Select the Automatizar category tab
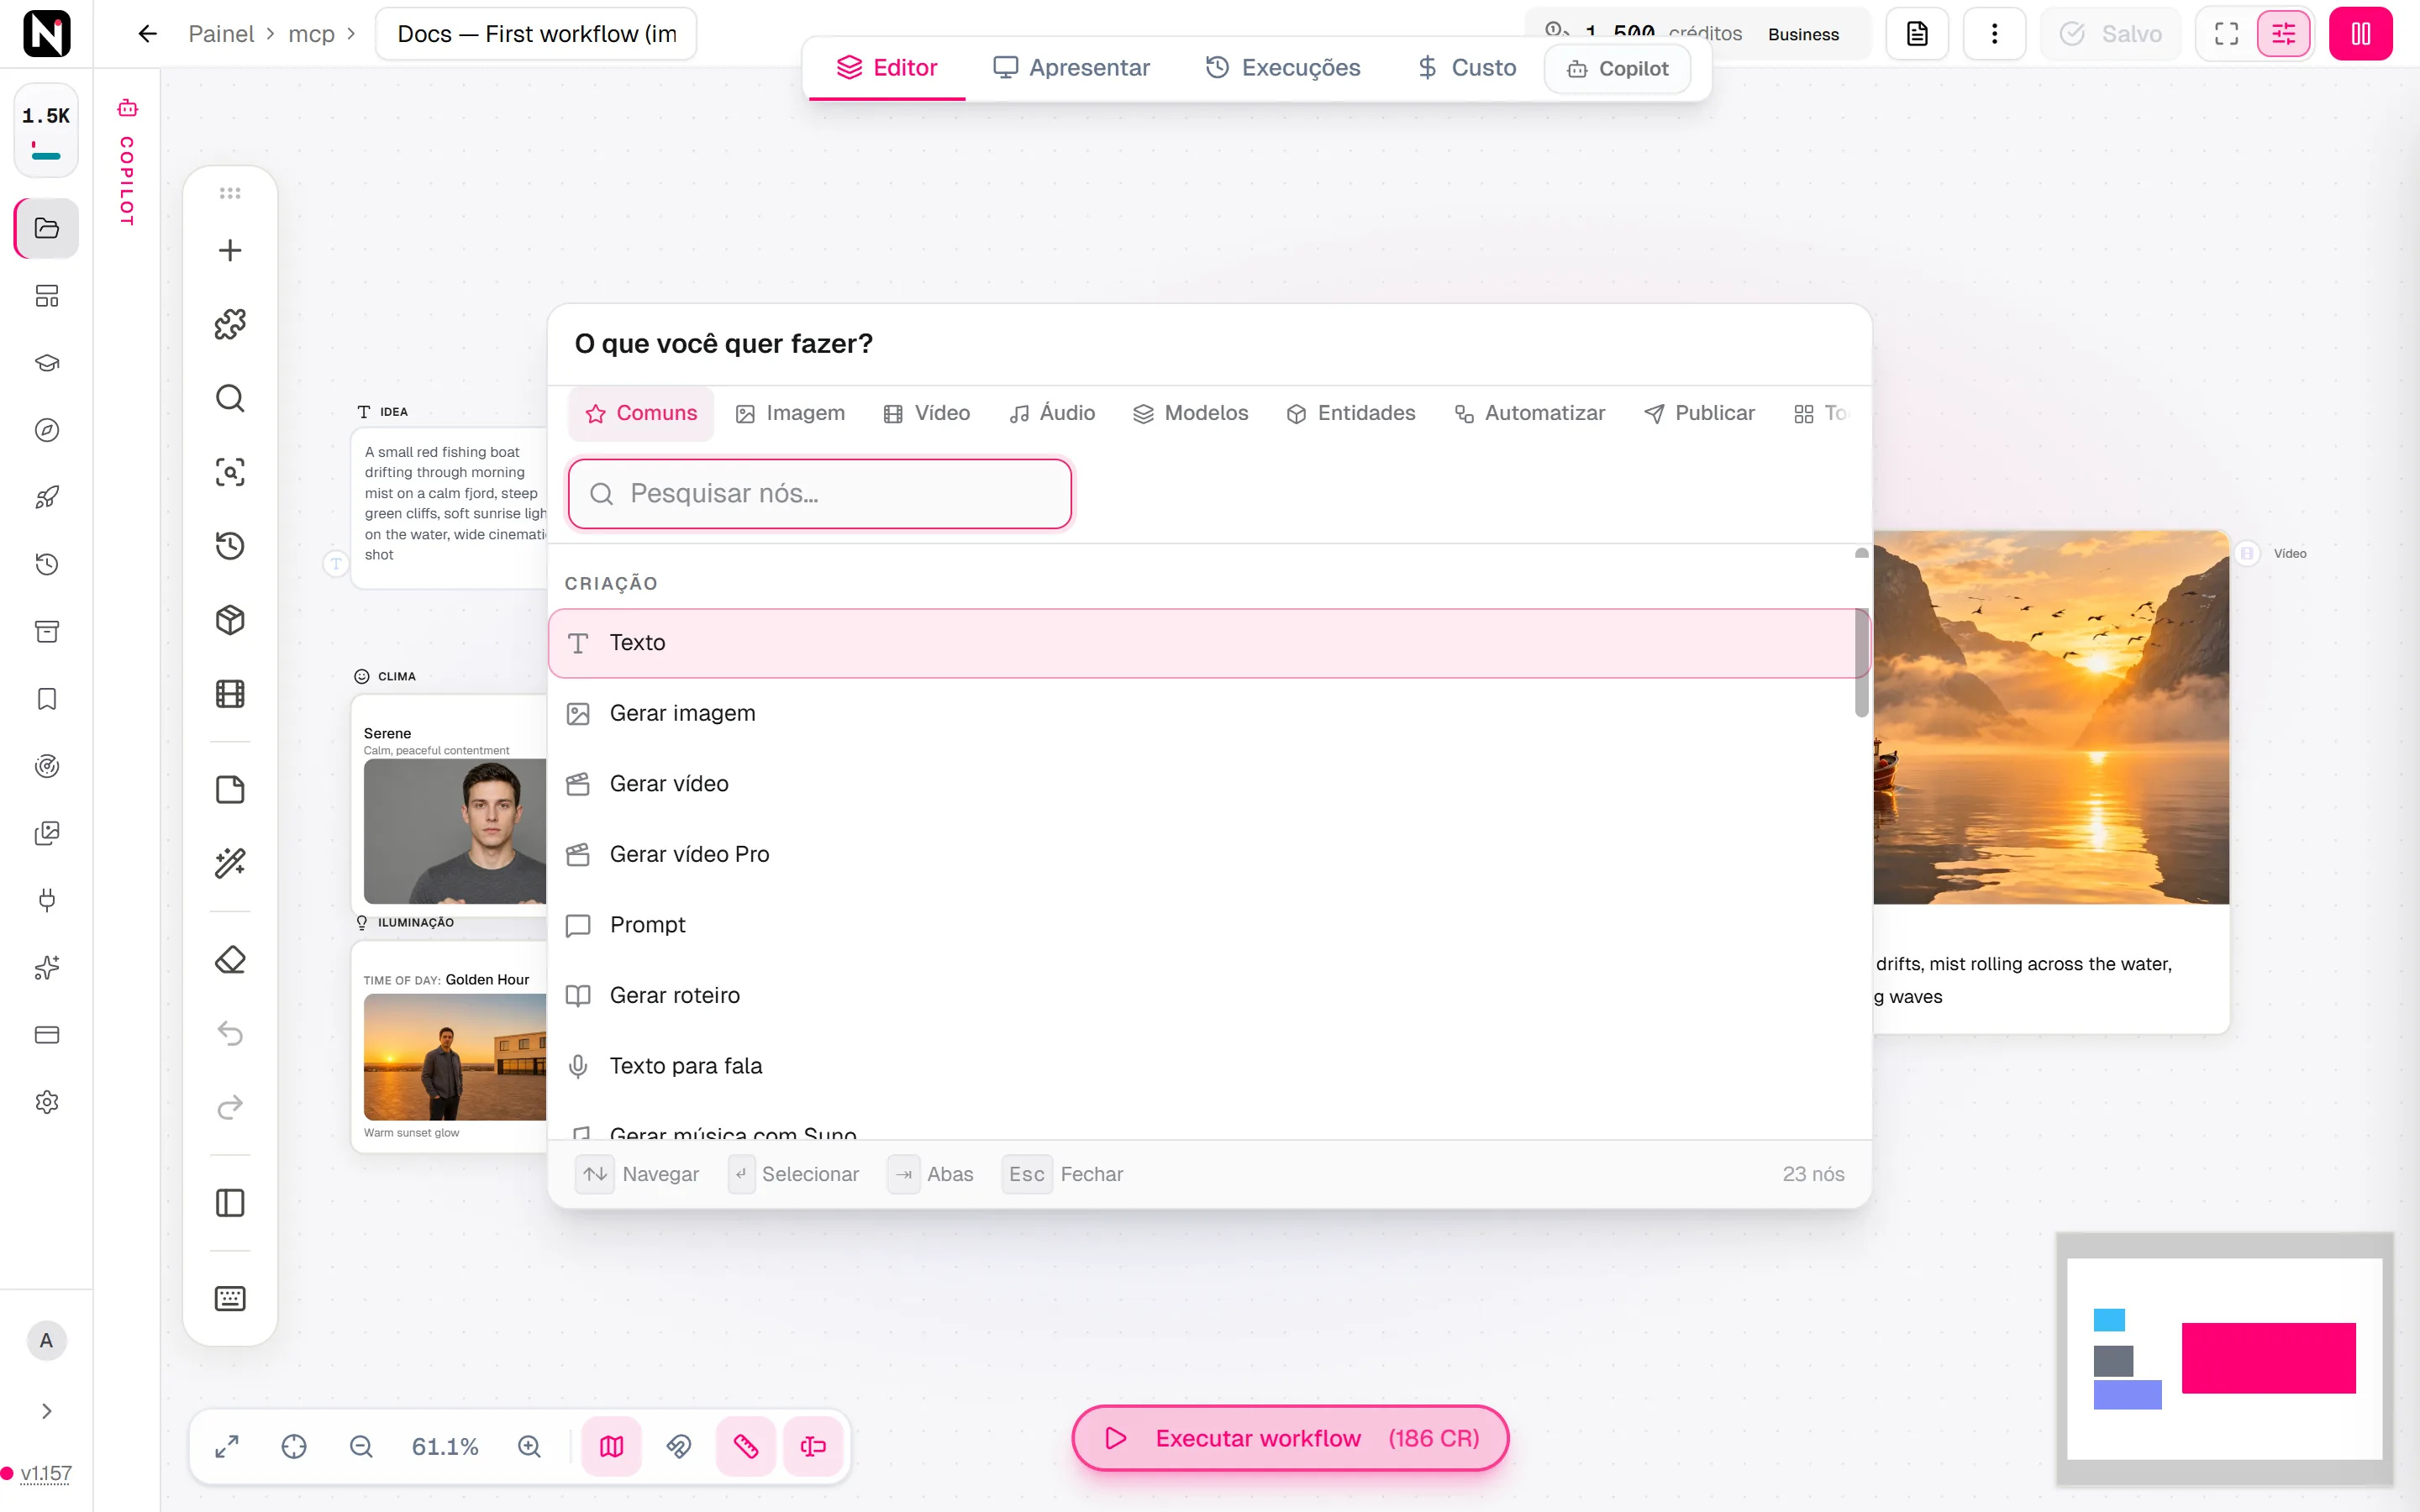The image size is (2420, 1512). tap(1530, 413)
